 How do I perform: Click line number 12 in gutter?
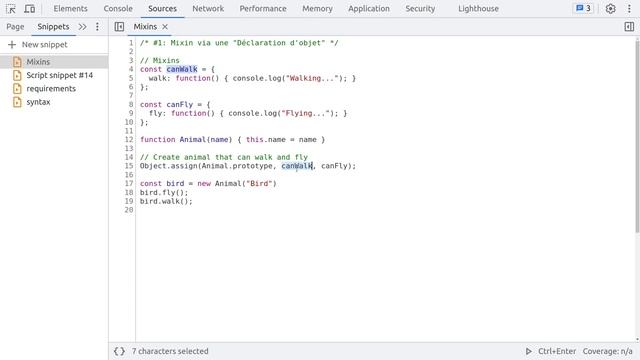coord(129,140)
